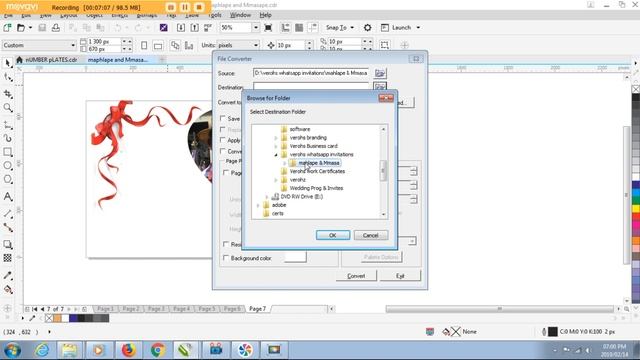640x360 pixels.
Task: Select the Text tool
Action: [x=8, y=197]
